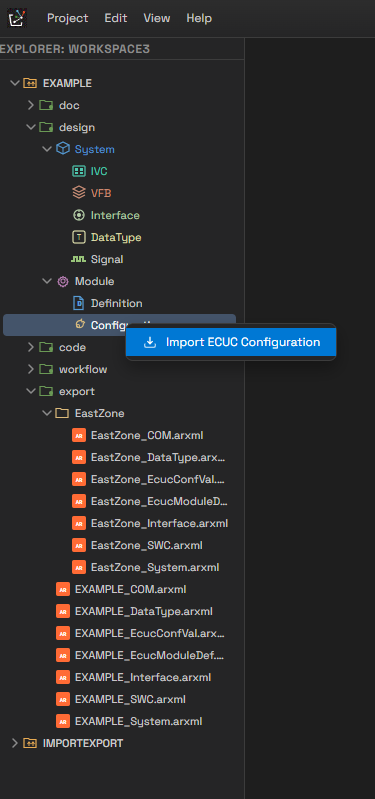The height and width of the screenshot is (799, 375).
Task: Select the highlighted Configuration tree row
Action: (119, 325)
